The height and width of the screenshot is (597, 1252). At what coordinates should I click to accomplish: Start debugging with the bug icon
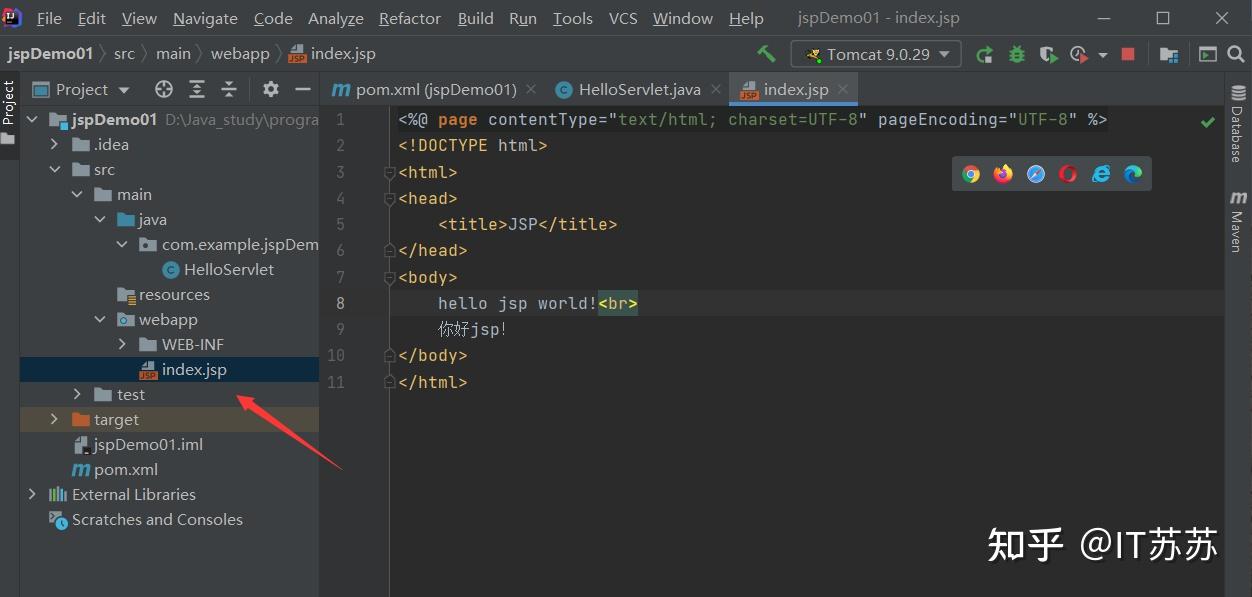click(1017, 54)
